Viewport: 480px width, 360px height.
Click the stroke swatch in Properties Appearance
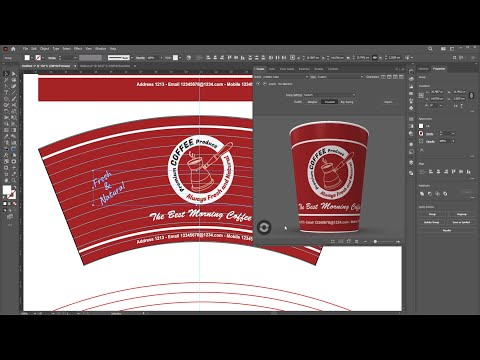[421, 133]
